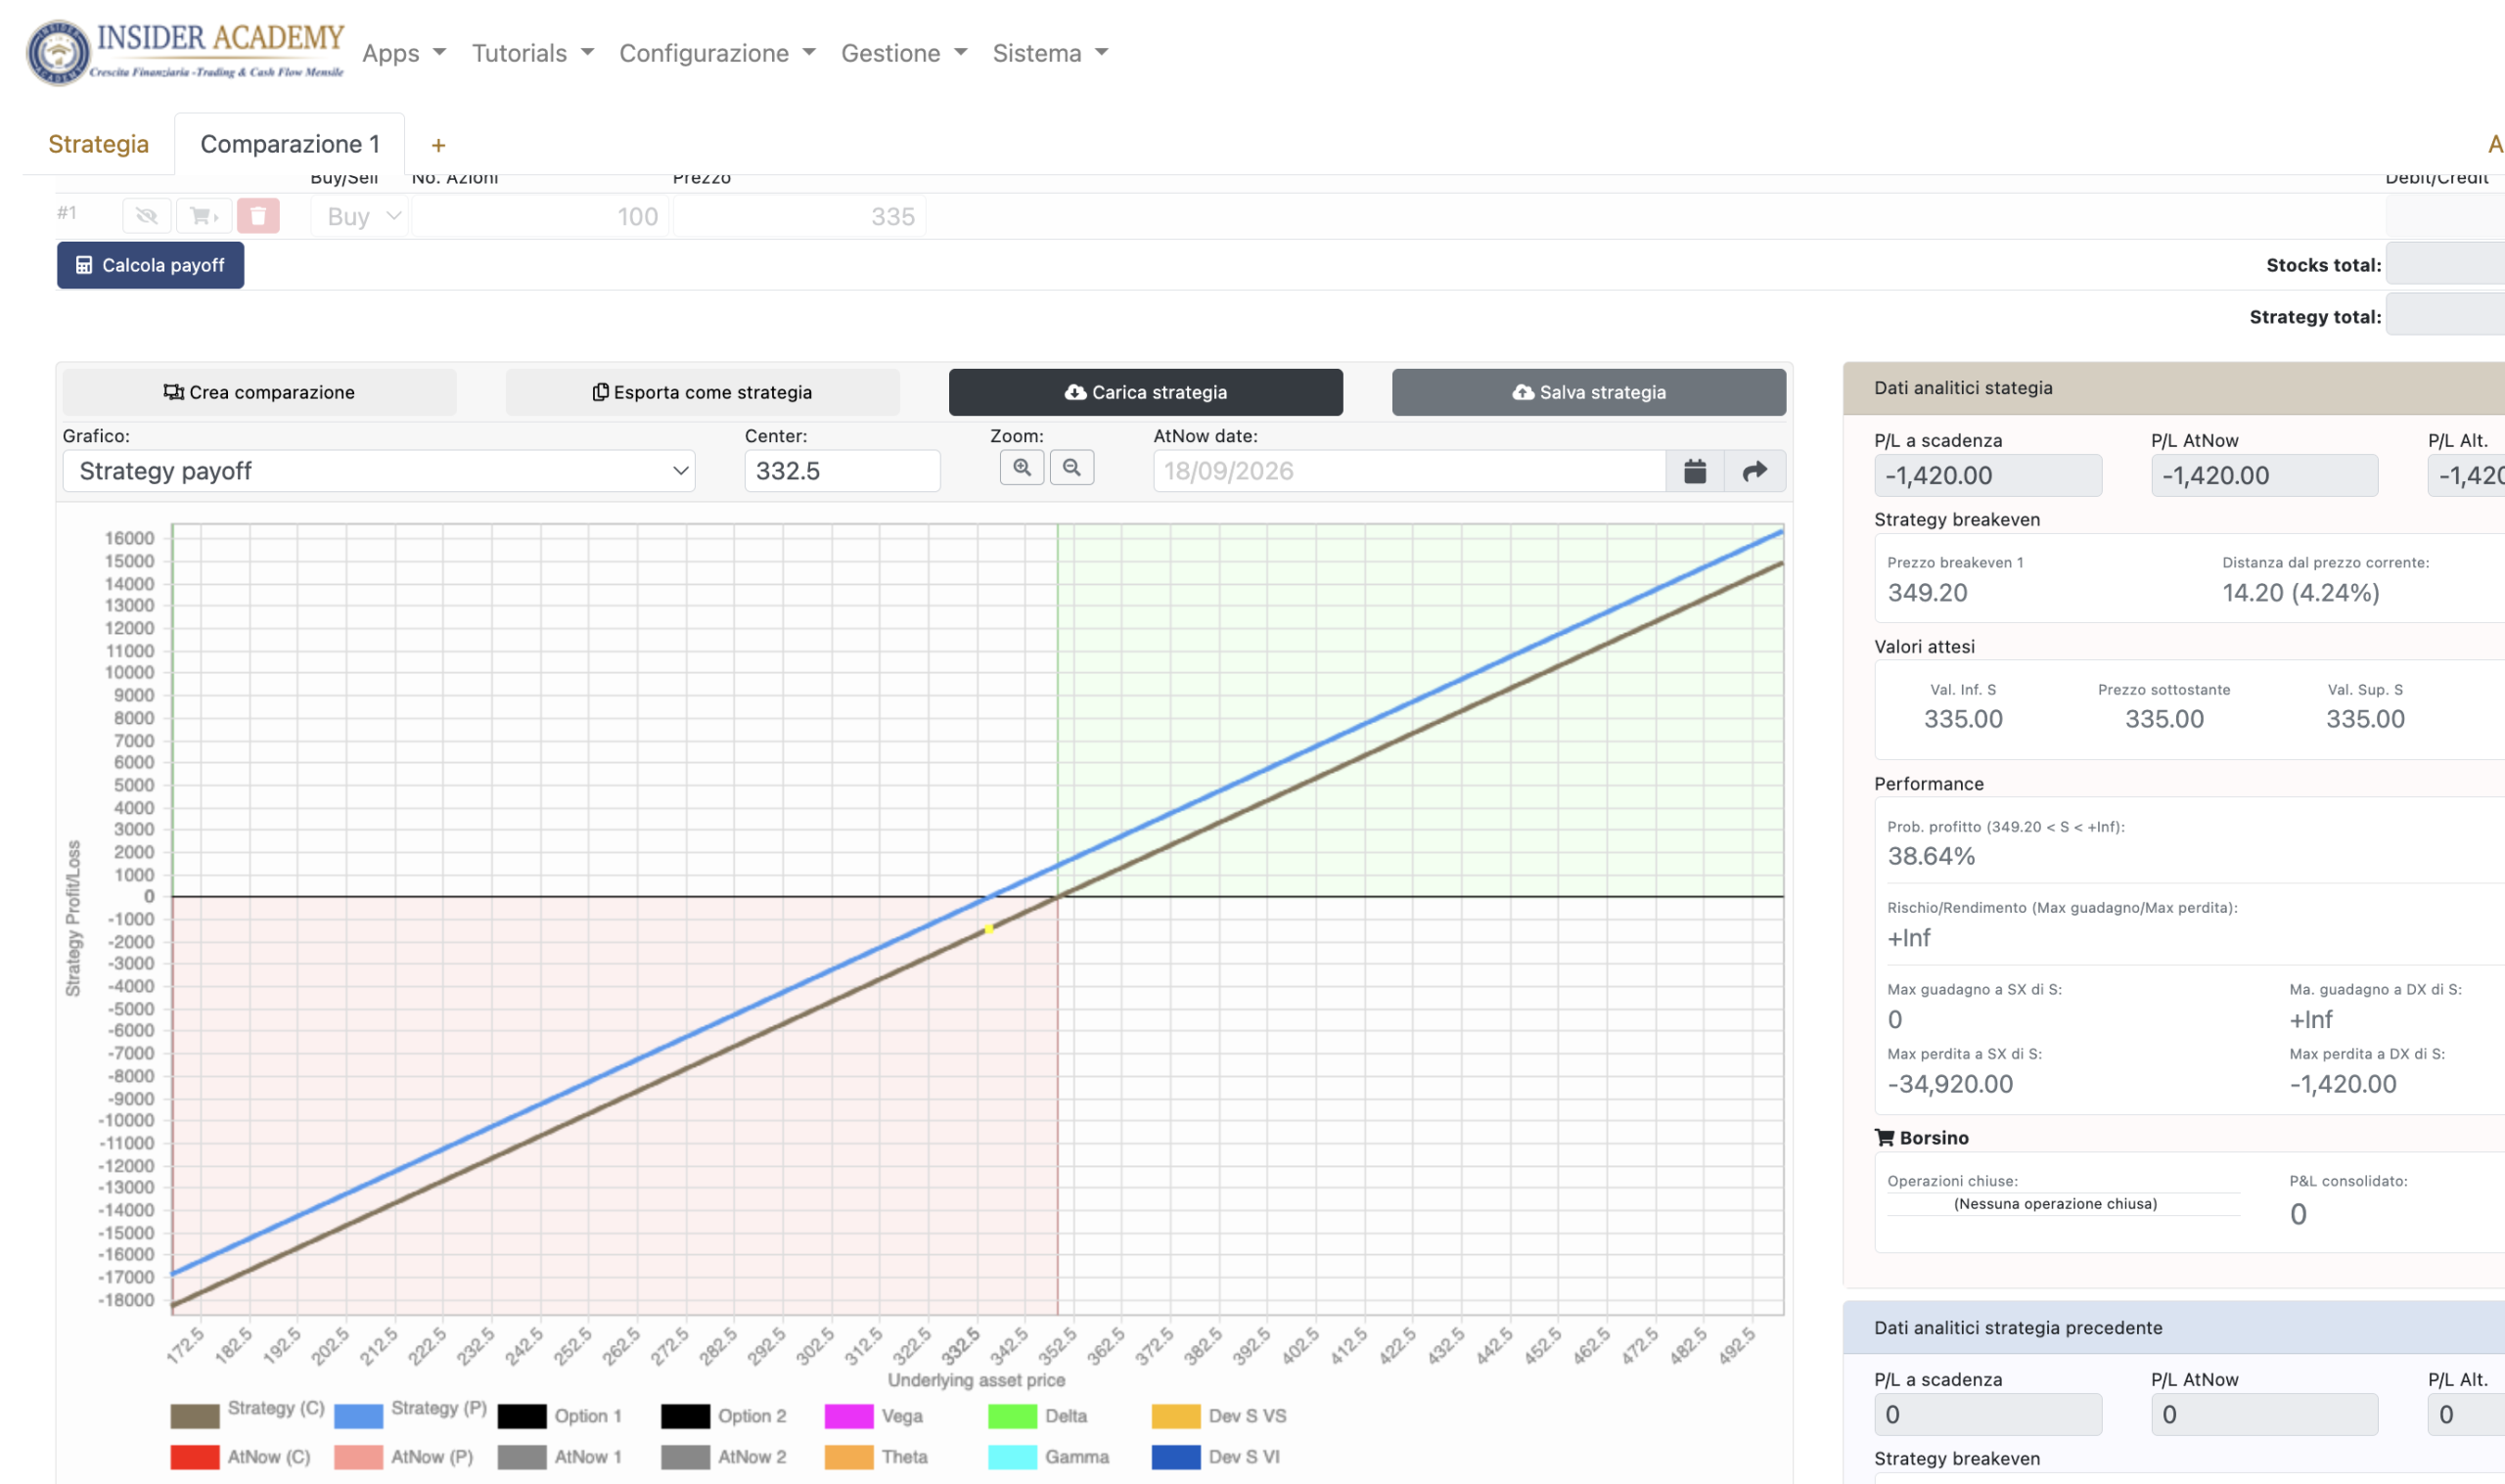The height and width of the screenshot is (1484, 2505).
Task: Switch to the Strategia tab
Action: (x=99, y=144)
